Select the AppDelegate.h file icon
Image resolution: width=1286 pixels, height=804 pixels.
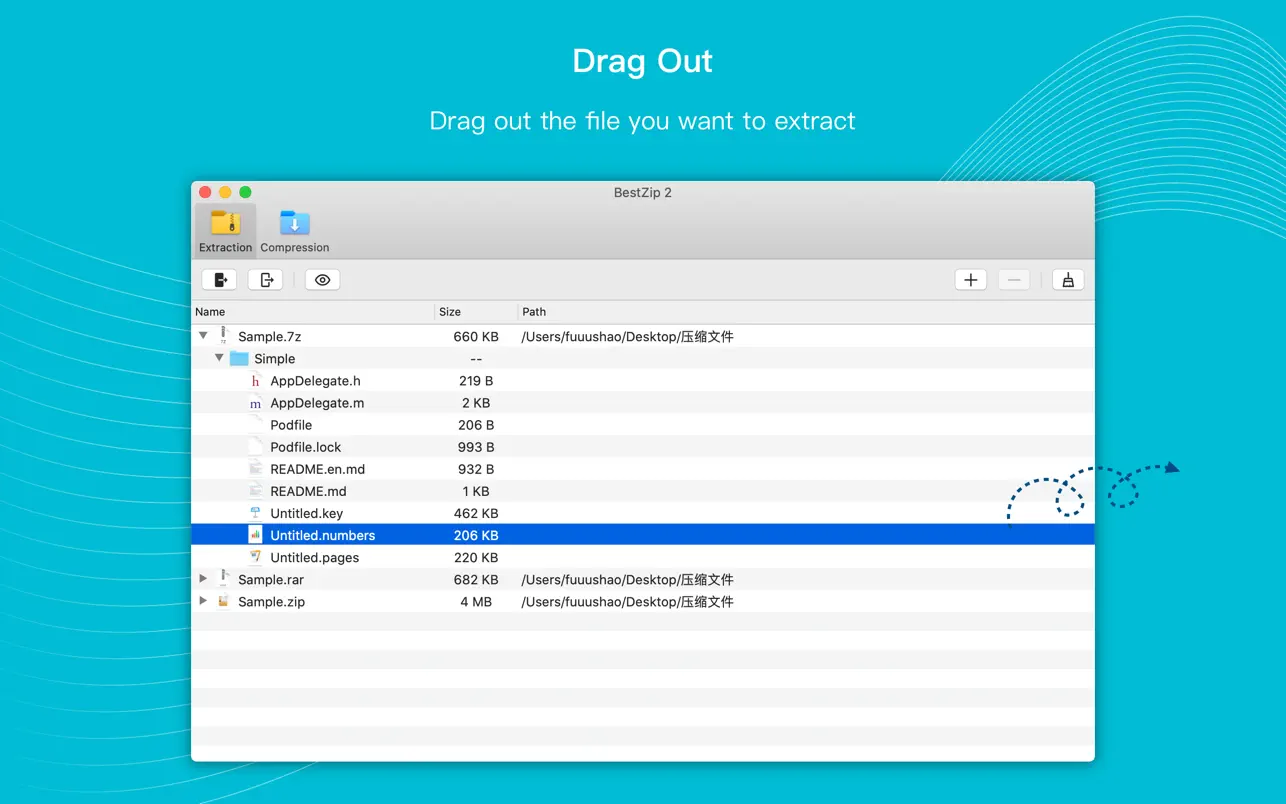[x=255, y=381]
